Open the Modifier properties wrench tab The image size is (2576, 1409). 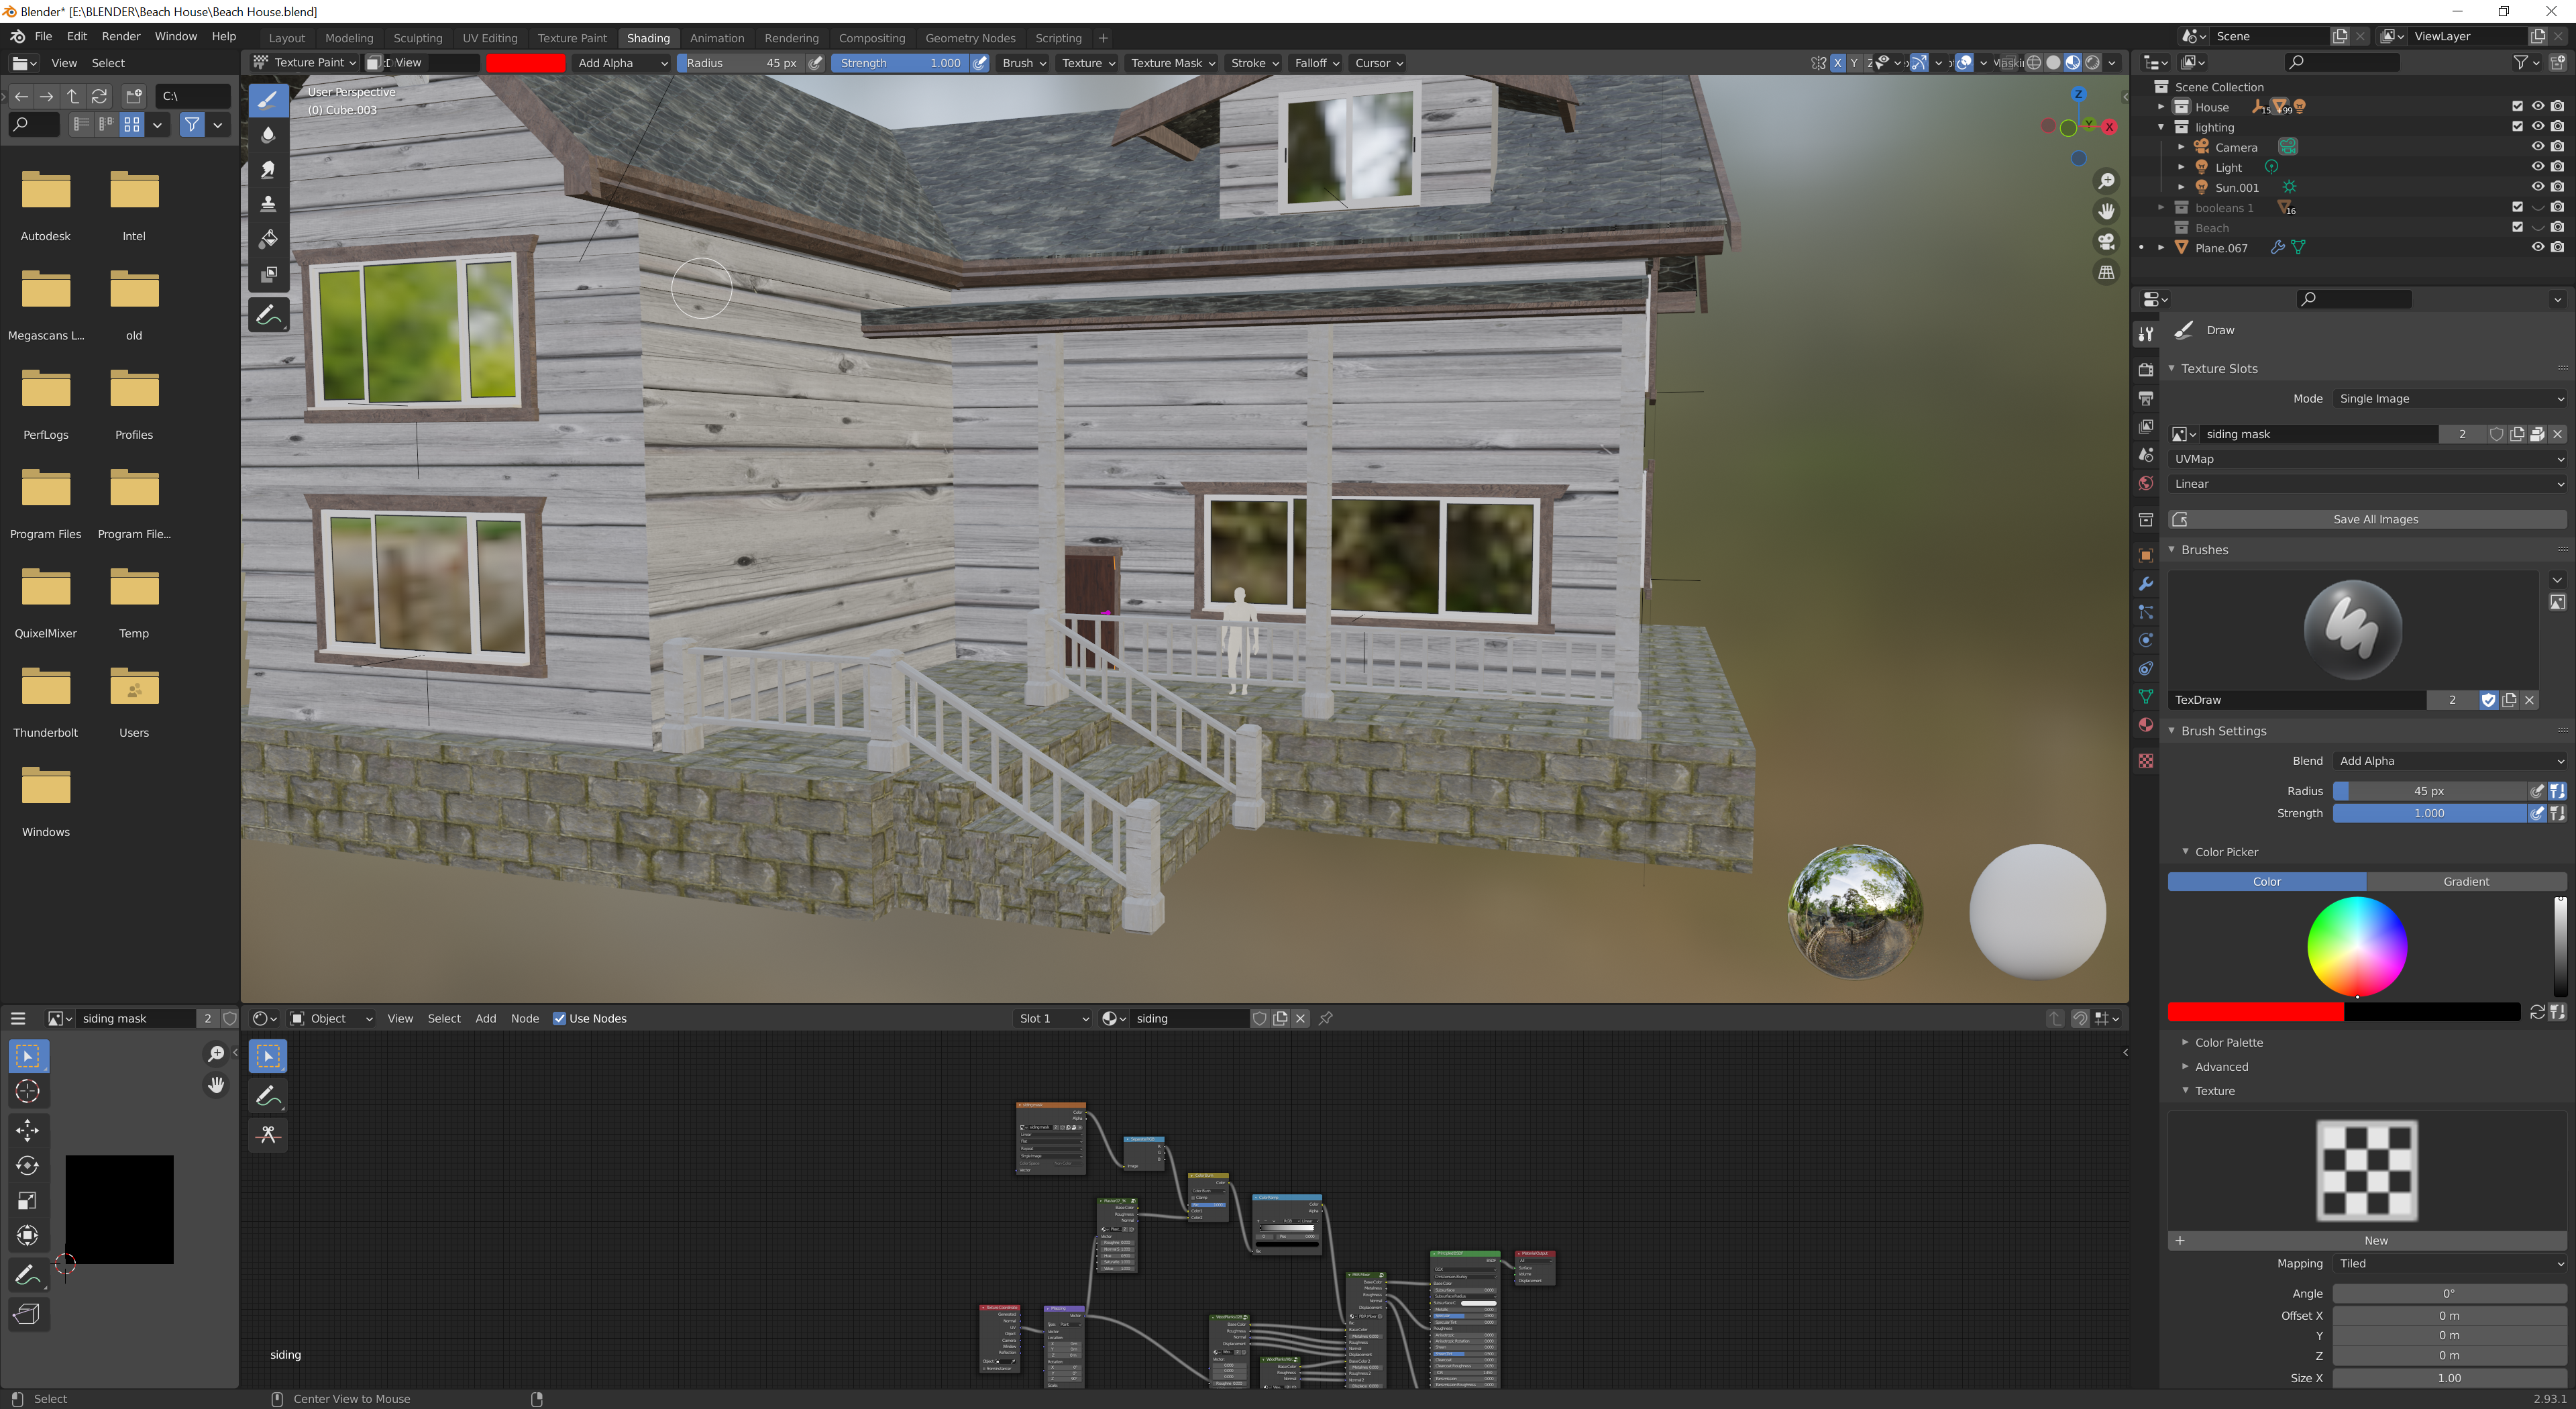coord(2145,584)
